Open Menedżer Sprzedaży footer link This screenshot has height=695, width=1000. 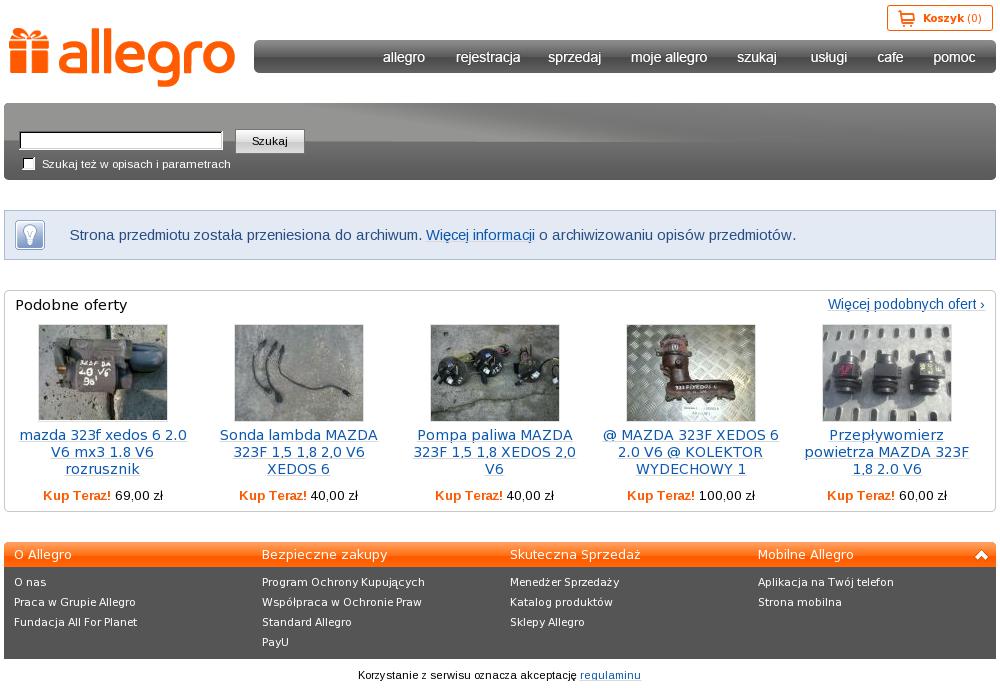pyautogui.click(x=564, y=582)
